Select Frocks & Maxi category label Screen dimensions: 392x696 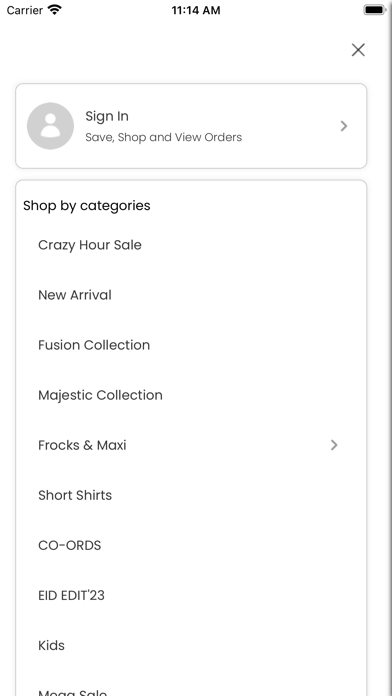[82, 445]
